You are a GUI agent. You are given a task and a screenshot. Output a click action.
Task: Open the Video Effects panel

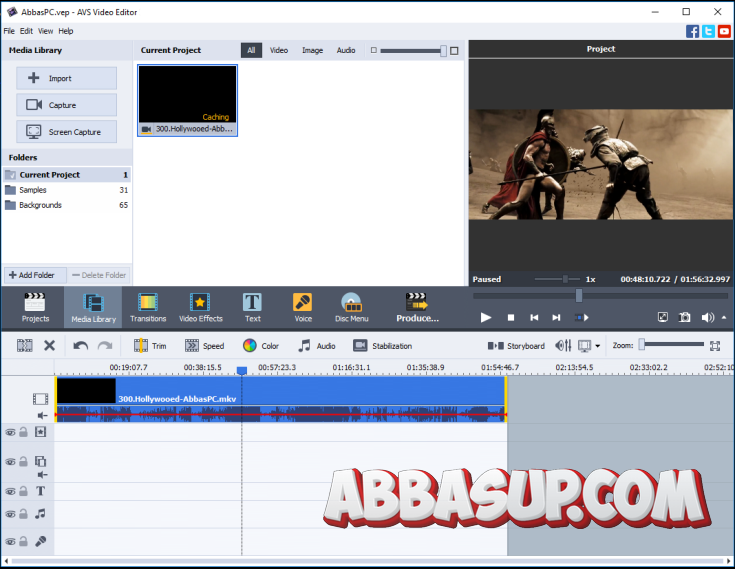coord(201,307)
